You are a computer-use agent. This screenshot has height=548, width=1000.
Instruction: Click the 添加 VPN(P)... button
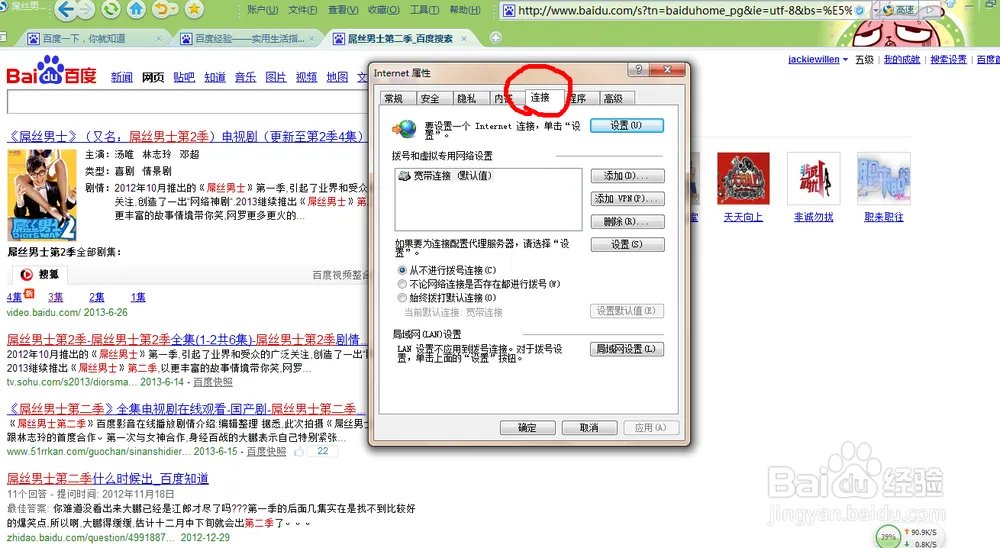628,198
